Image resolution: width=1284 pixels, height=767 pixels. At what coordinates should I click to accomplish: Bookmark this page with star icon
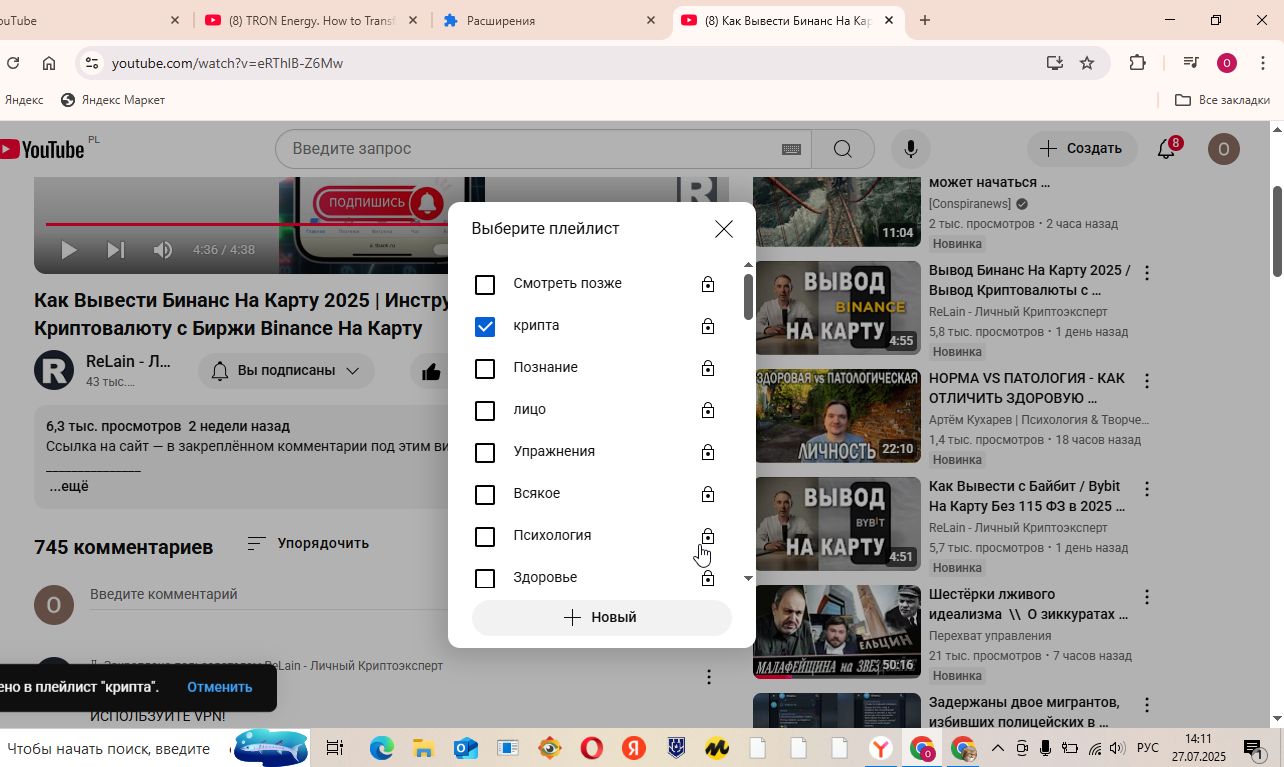(x=1087, y=63)
